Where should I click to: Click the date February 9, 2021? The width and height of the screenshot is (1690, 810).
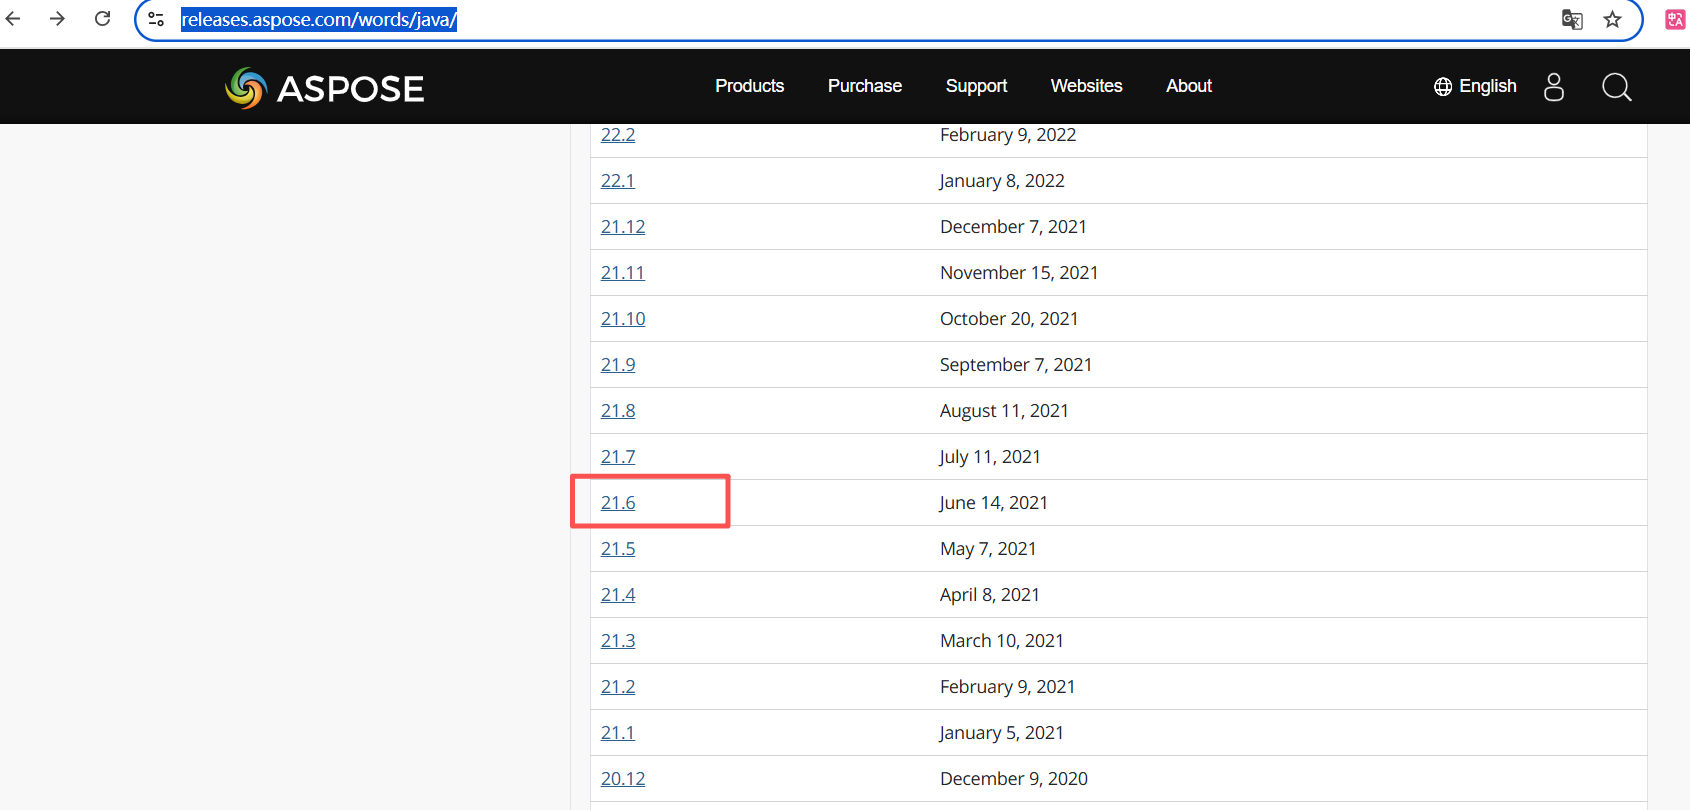(x=1008, y=687)
